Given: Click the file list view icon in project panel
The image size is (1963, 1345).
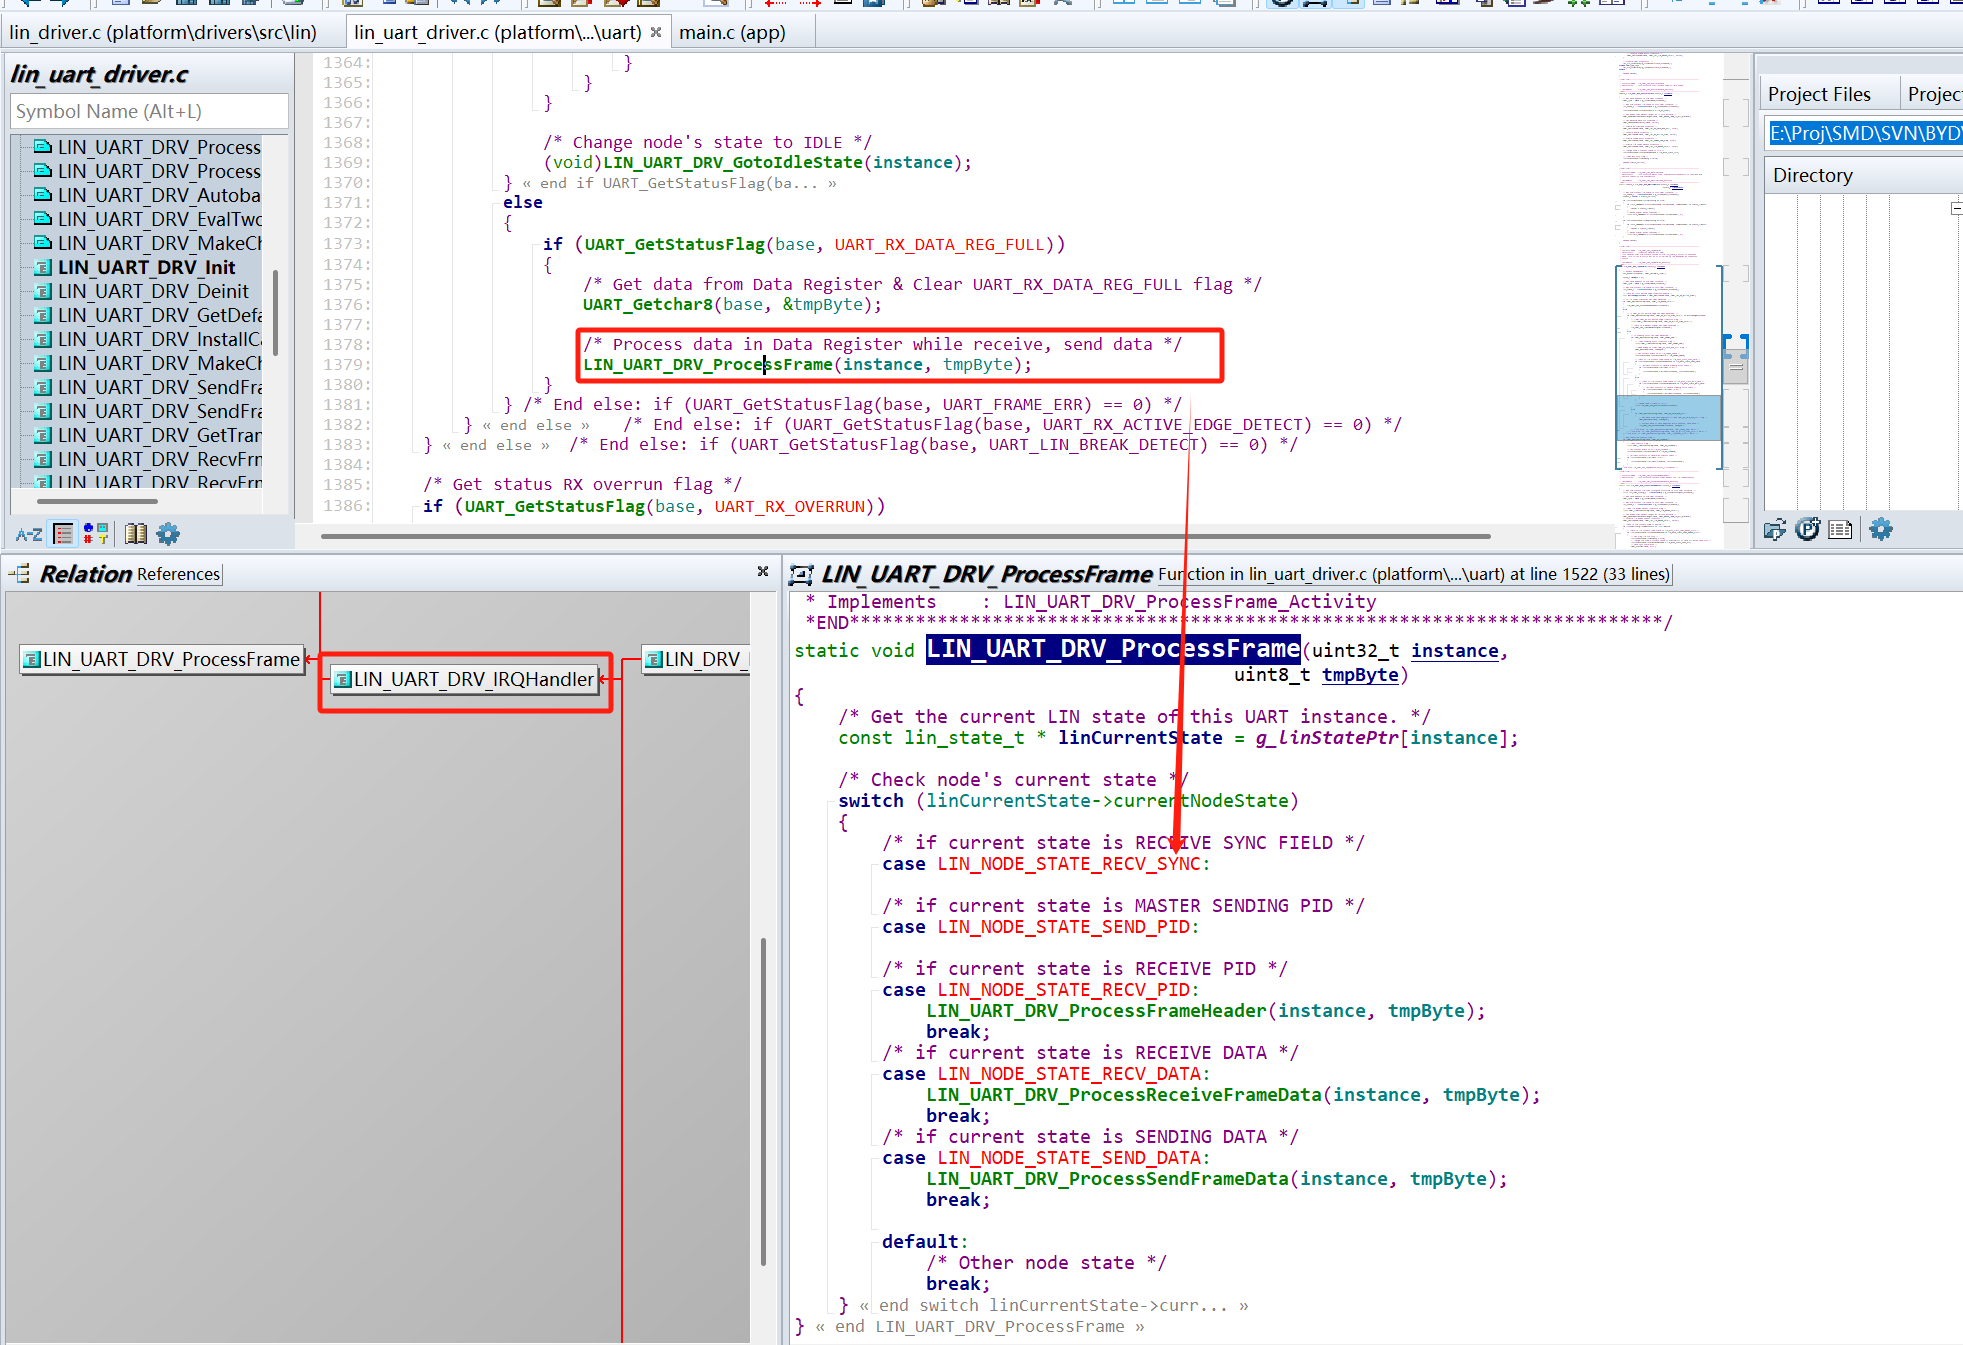Looking at the screenshot, I should point(1840,530).
